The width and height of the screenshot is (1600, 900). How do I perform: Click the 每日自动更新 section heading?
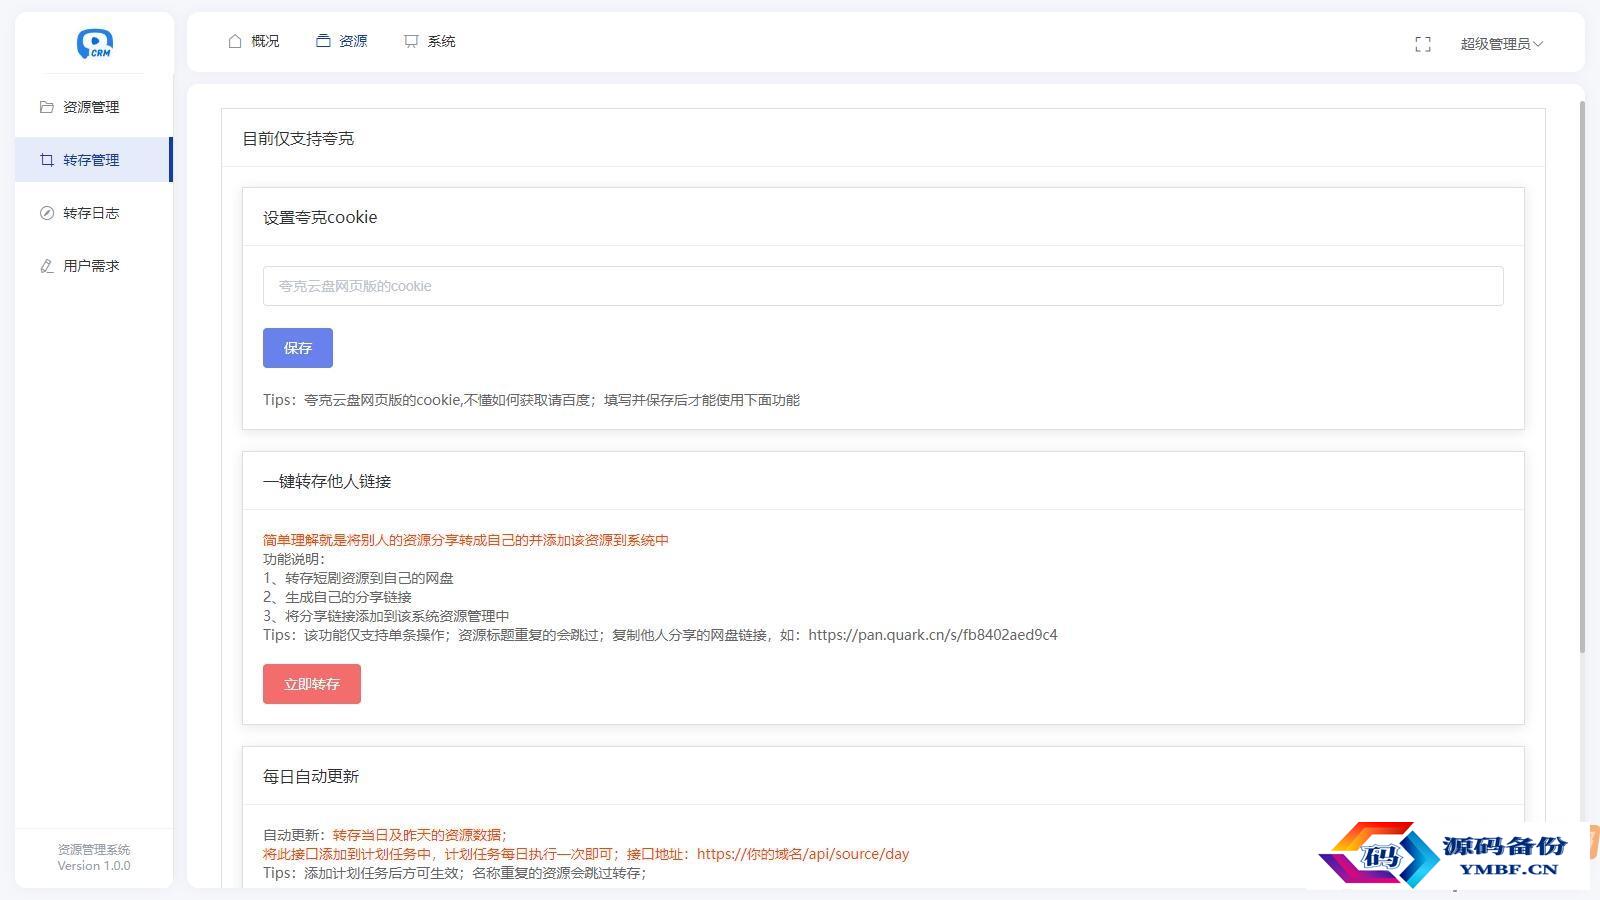tap(311, 776)
